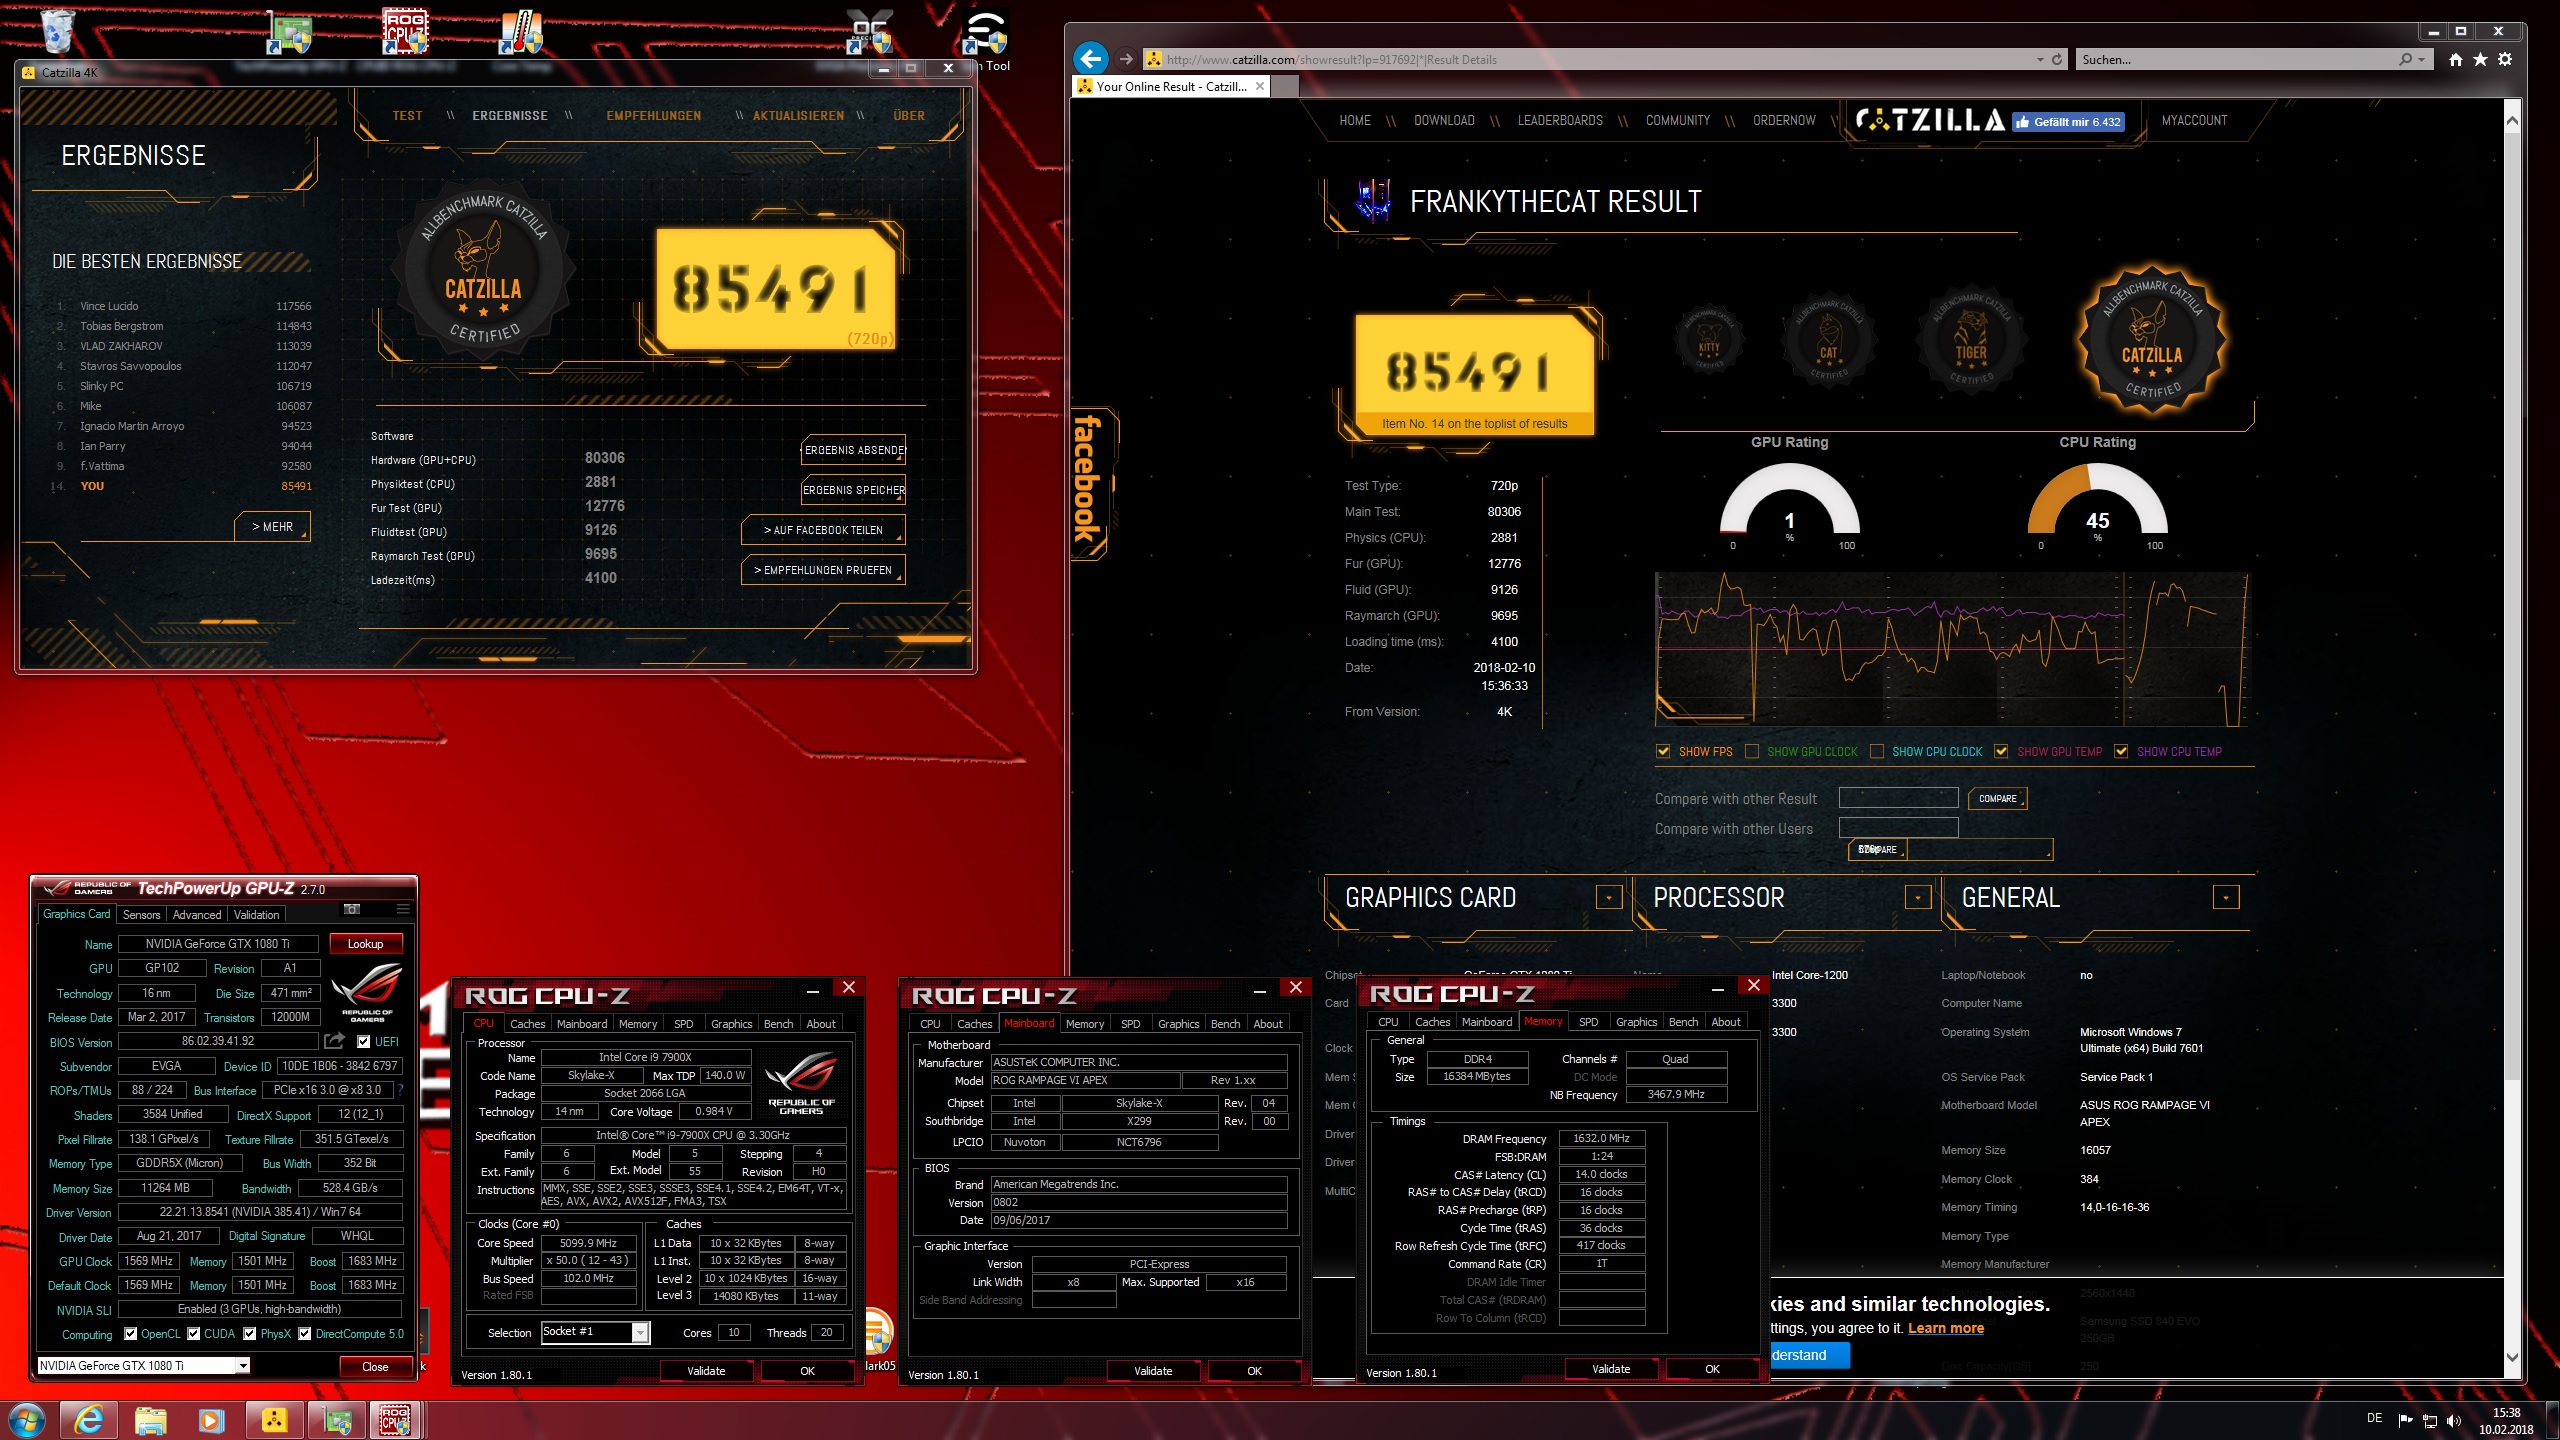
Task: Toggle the OpenCL checkbox
Action: (130, 1334)
